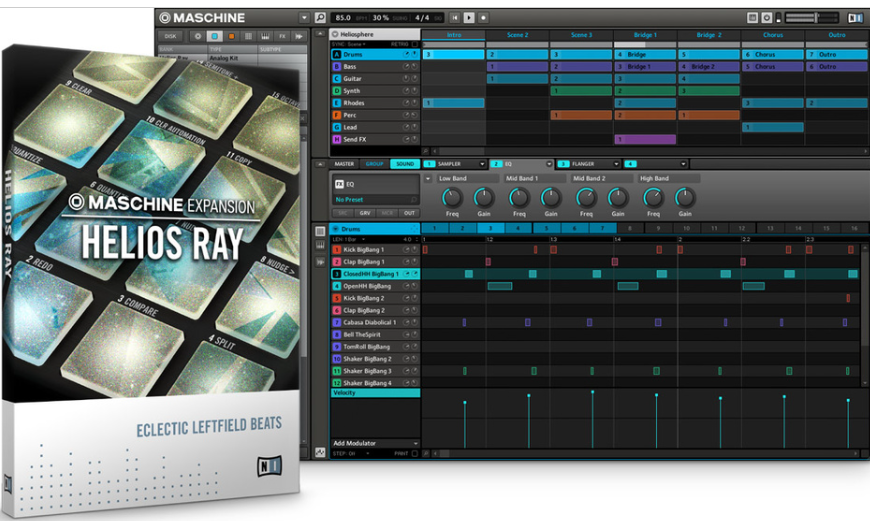Select the Projects filter icon in browser
Image resolution: width=870 pixels, height=521 pixels.
198,36
